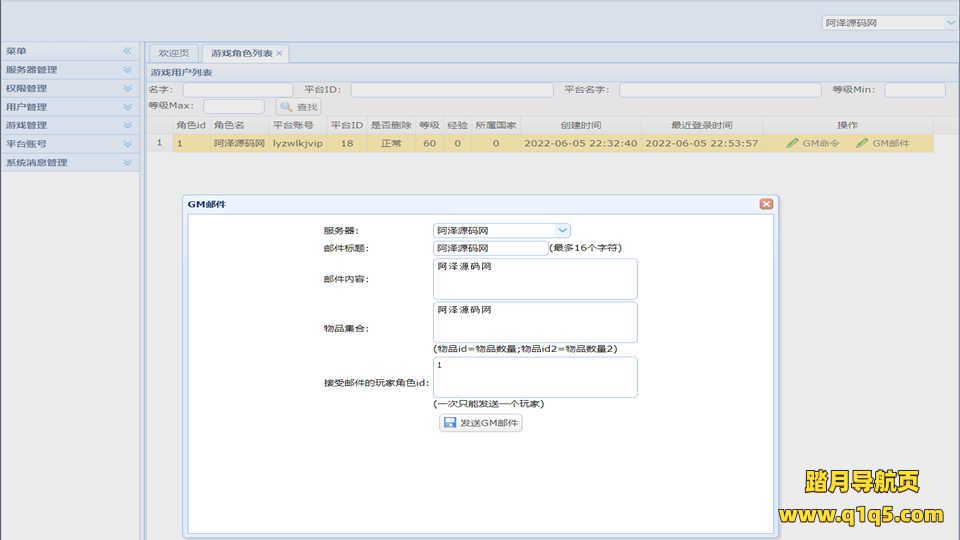Expand the 平台账号 menu section
960x540 pixels.
click(127, 144)
